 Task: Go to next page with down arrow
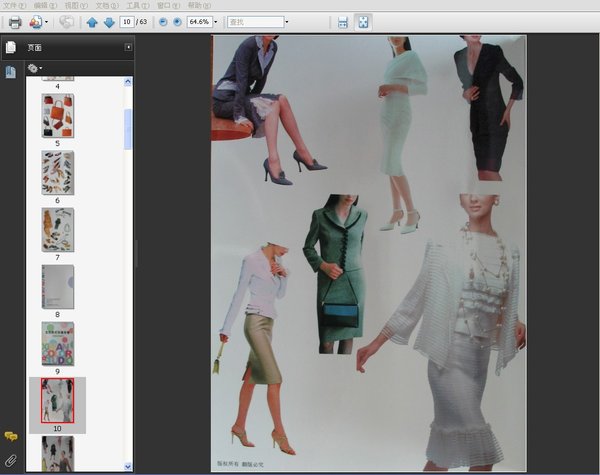pyautogui.click(x=108, y=22)
